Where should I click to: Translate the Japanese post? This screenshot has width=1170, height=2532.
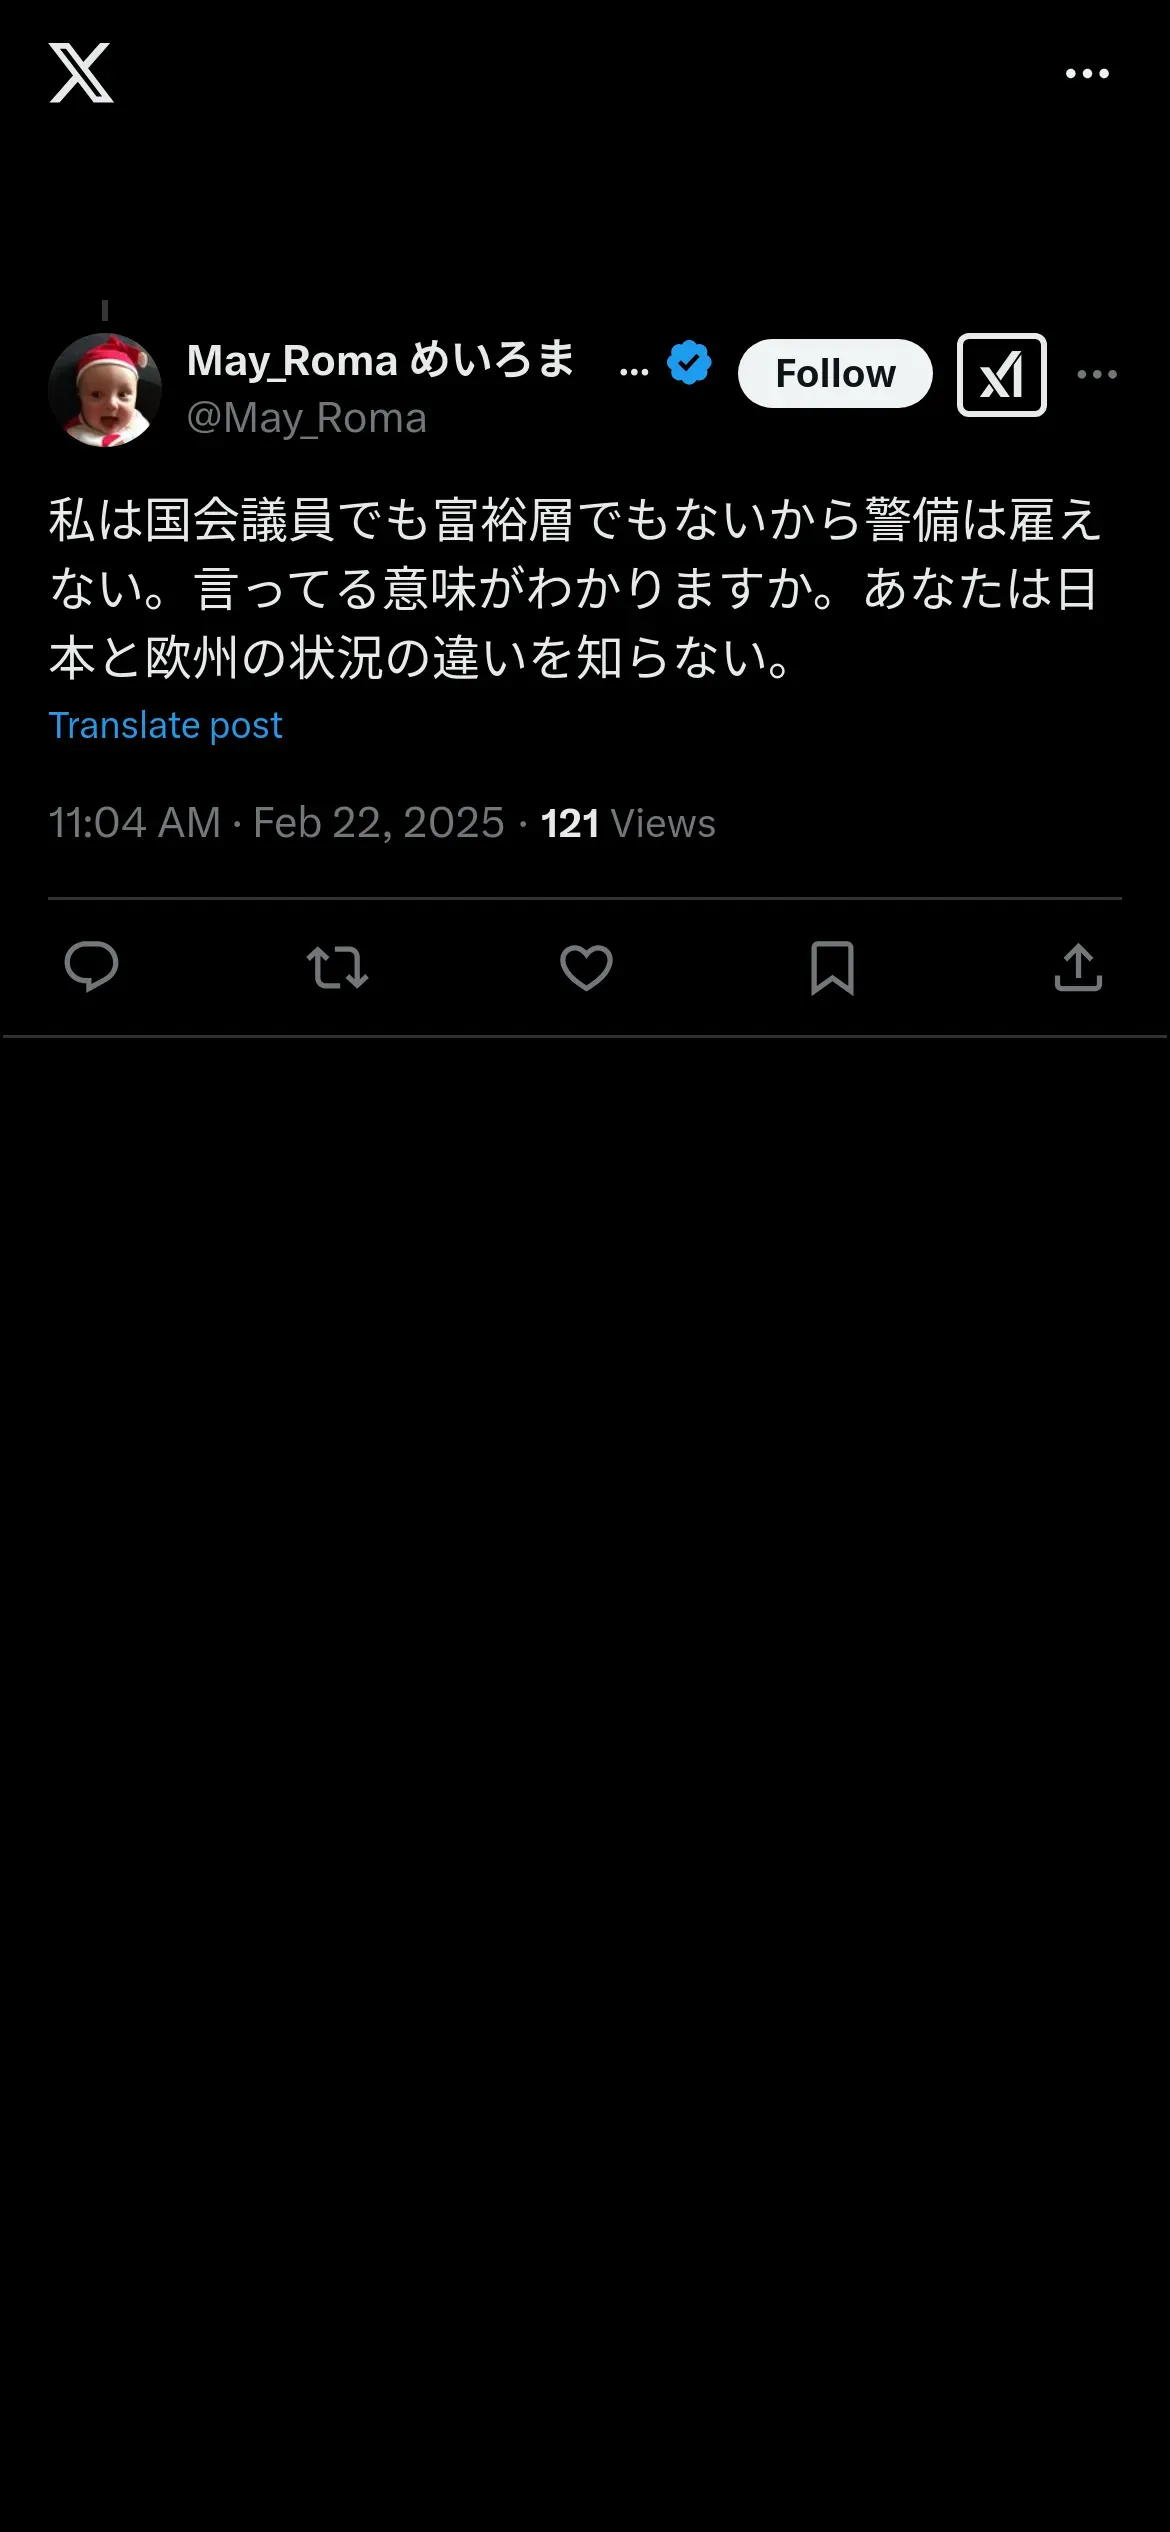click(x=166, y=725)
